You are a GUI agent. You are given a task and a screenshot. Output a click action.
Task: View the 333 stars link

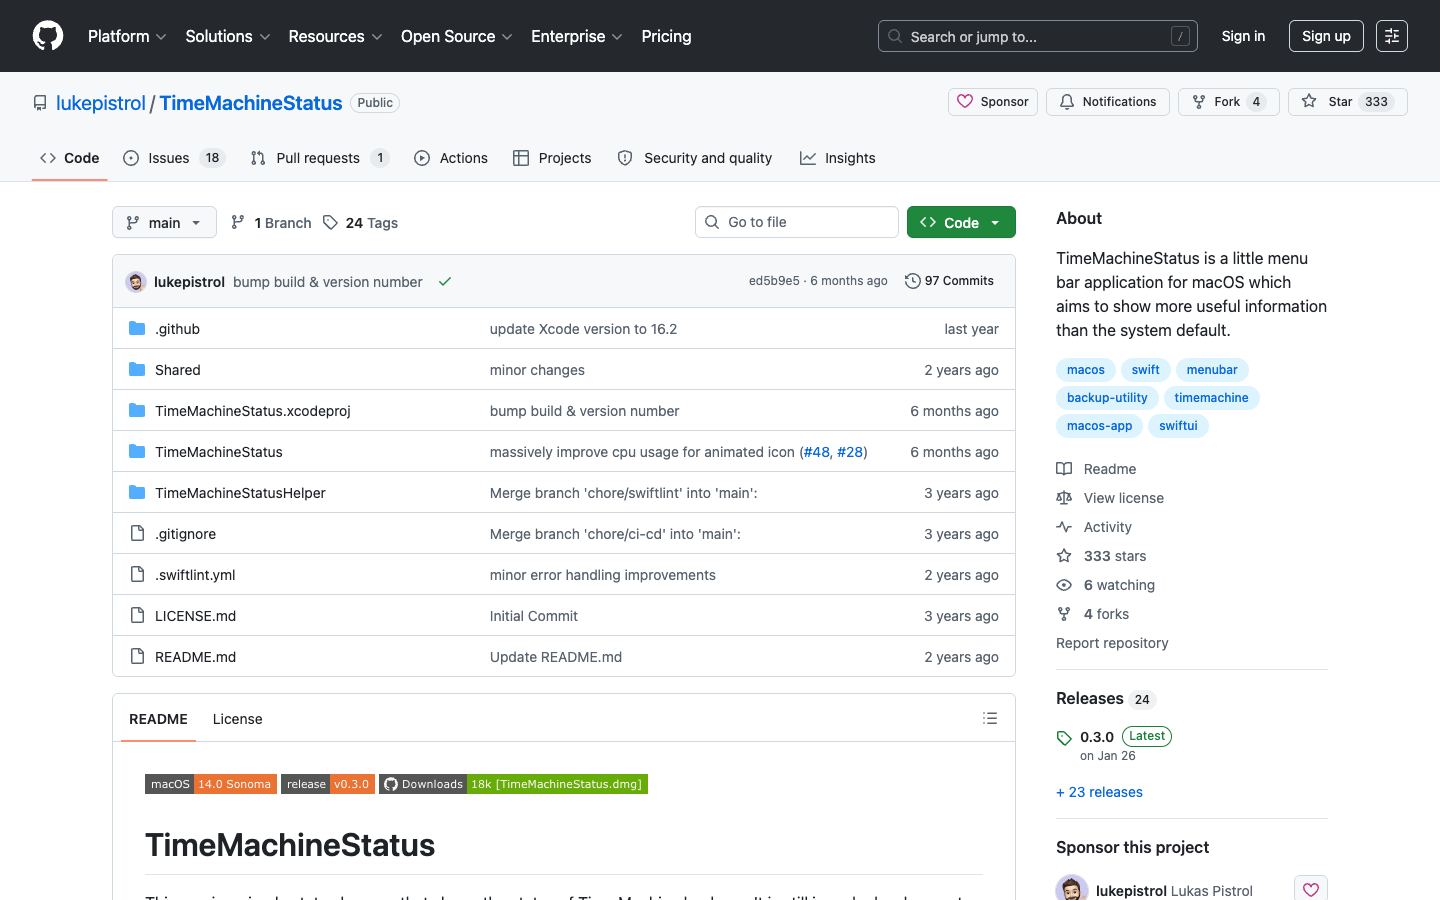coord(1101,556)
